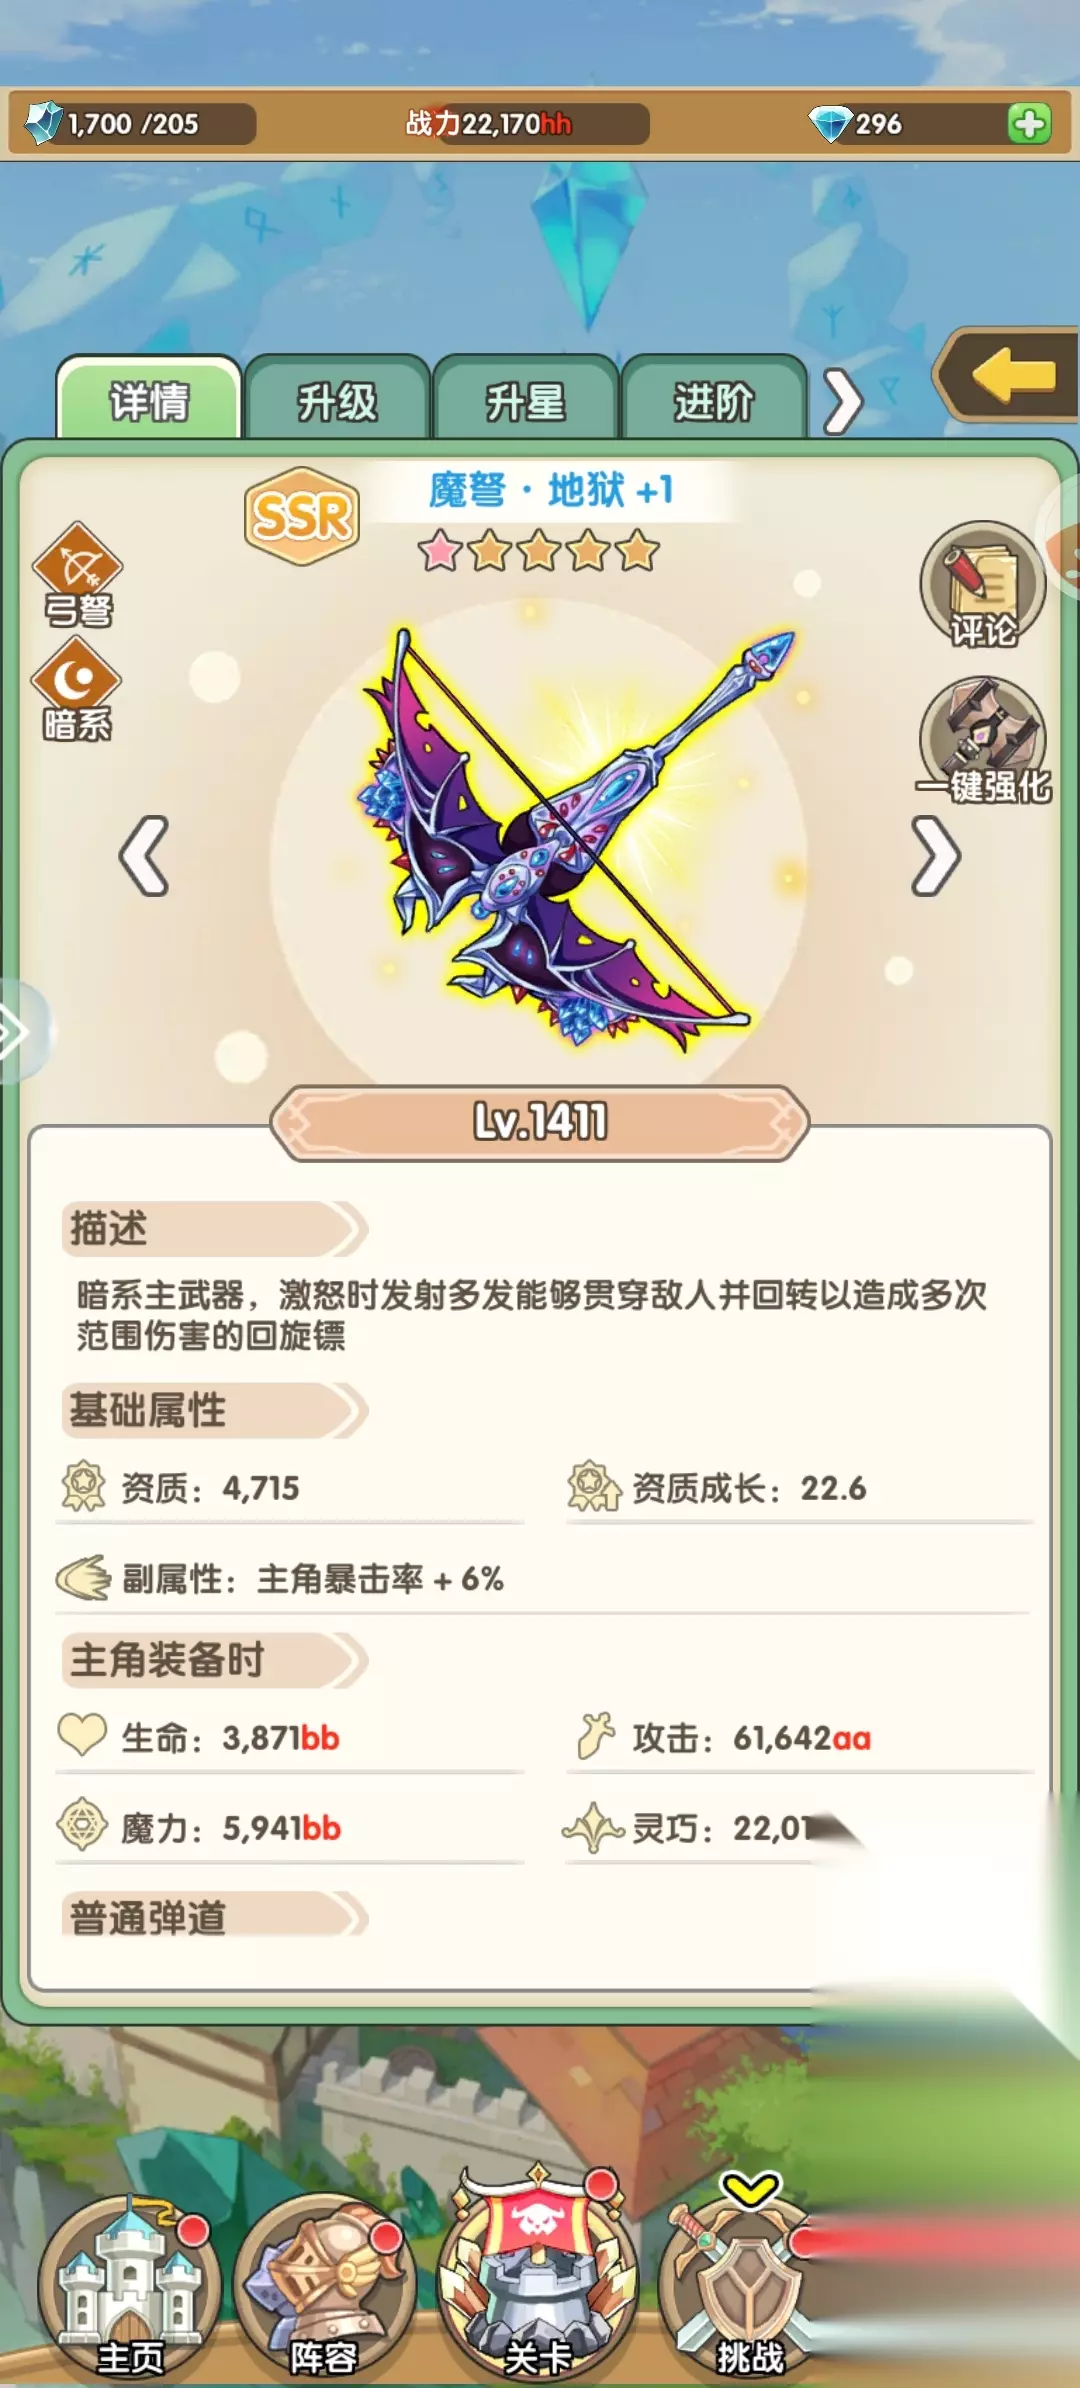Expand the left edge side panel arrow
Viewport: 1080px width, 2388px height.
pos(18,1032)
